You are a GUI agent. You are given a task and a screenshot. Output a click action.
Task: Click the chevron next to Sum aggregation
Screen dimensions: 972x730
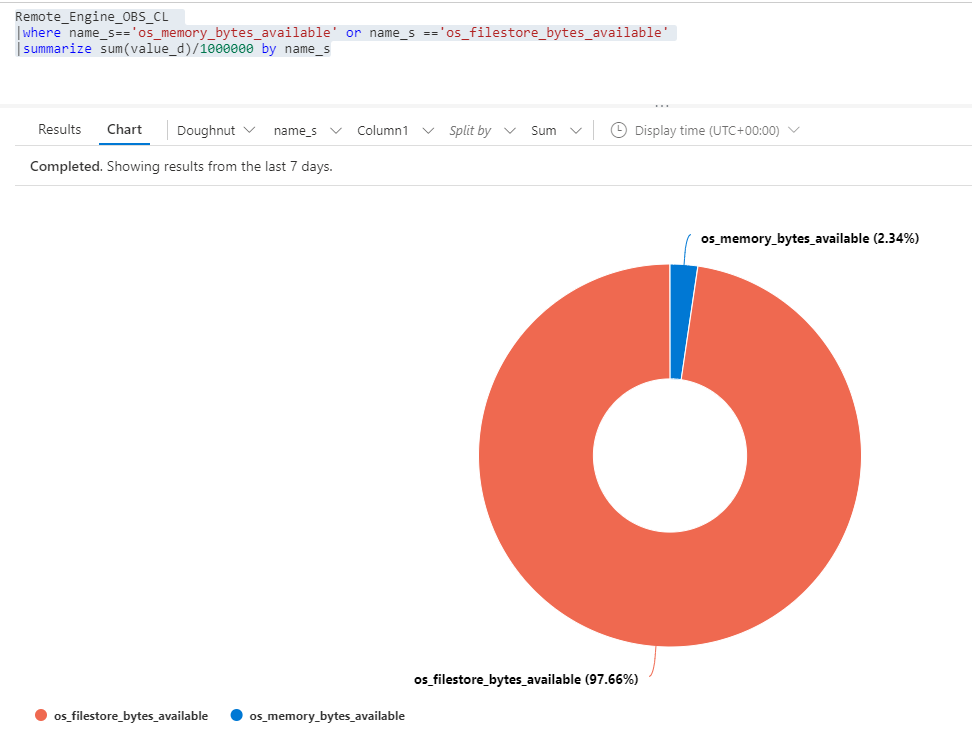coord(575,130)
